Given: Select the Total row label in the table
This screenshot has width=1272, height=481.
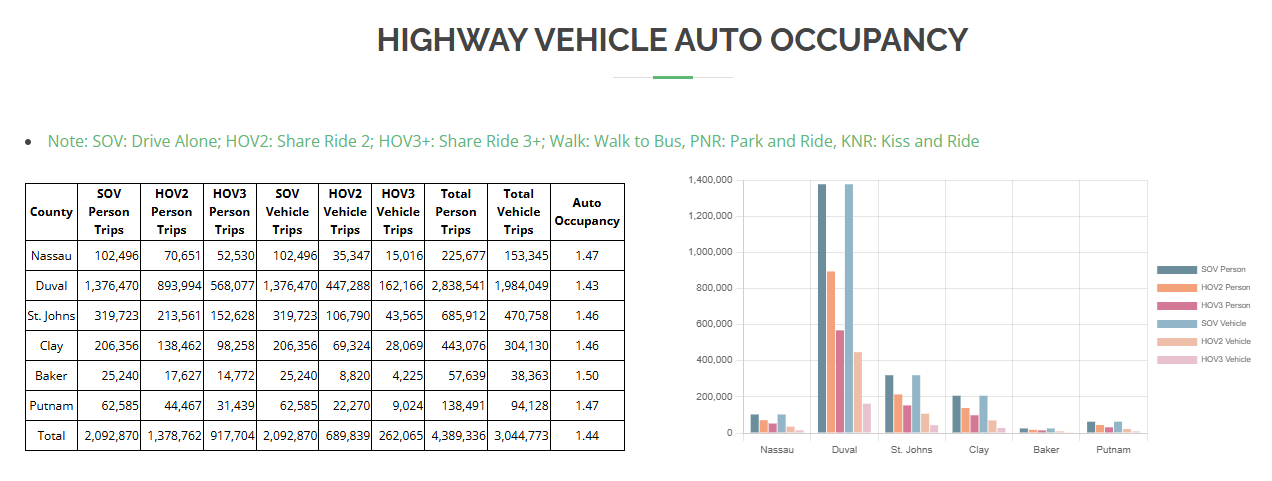Looking at the screenshot, I should [x=51, y=436].
